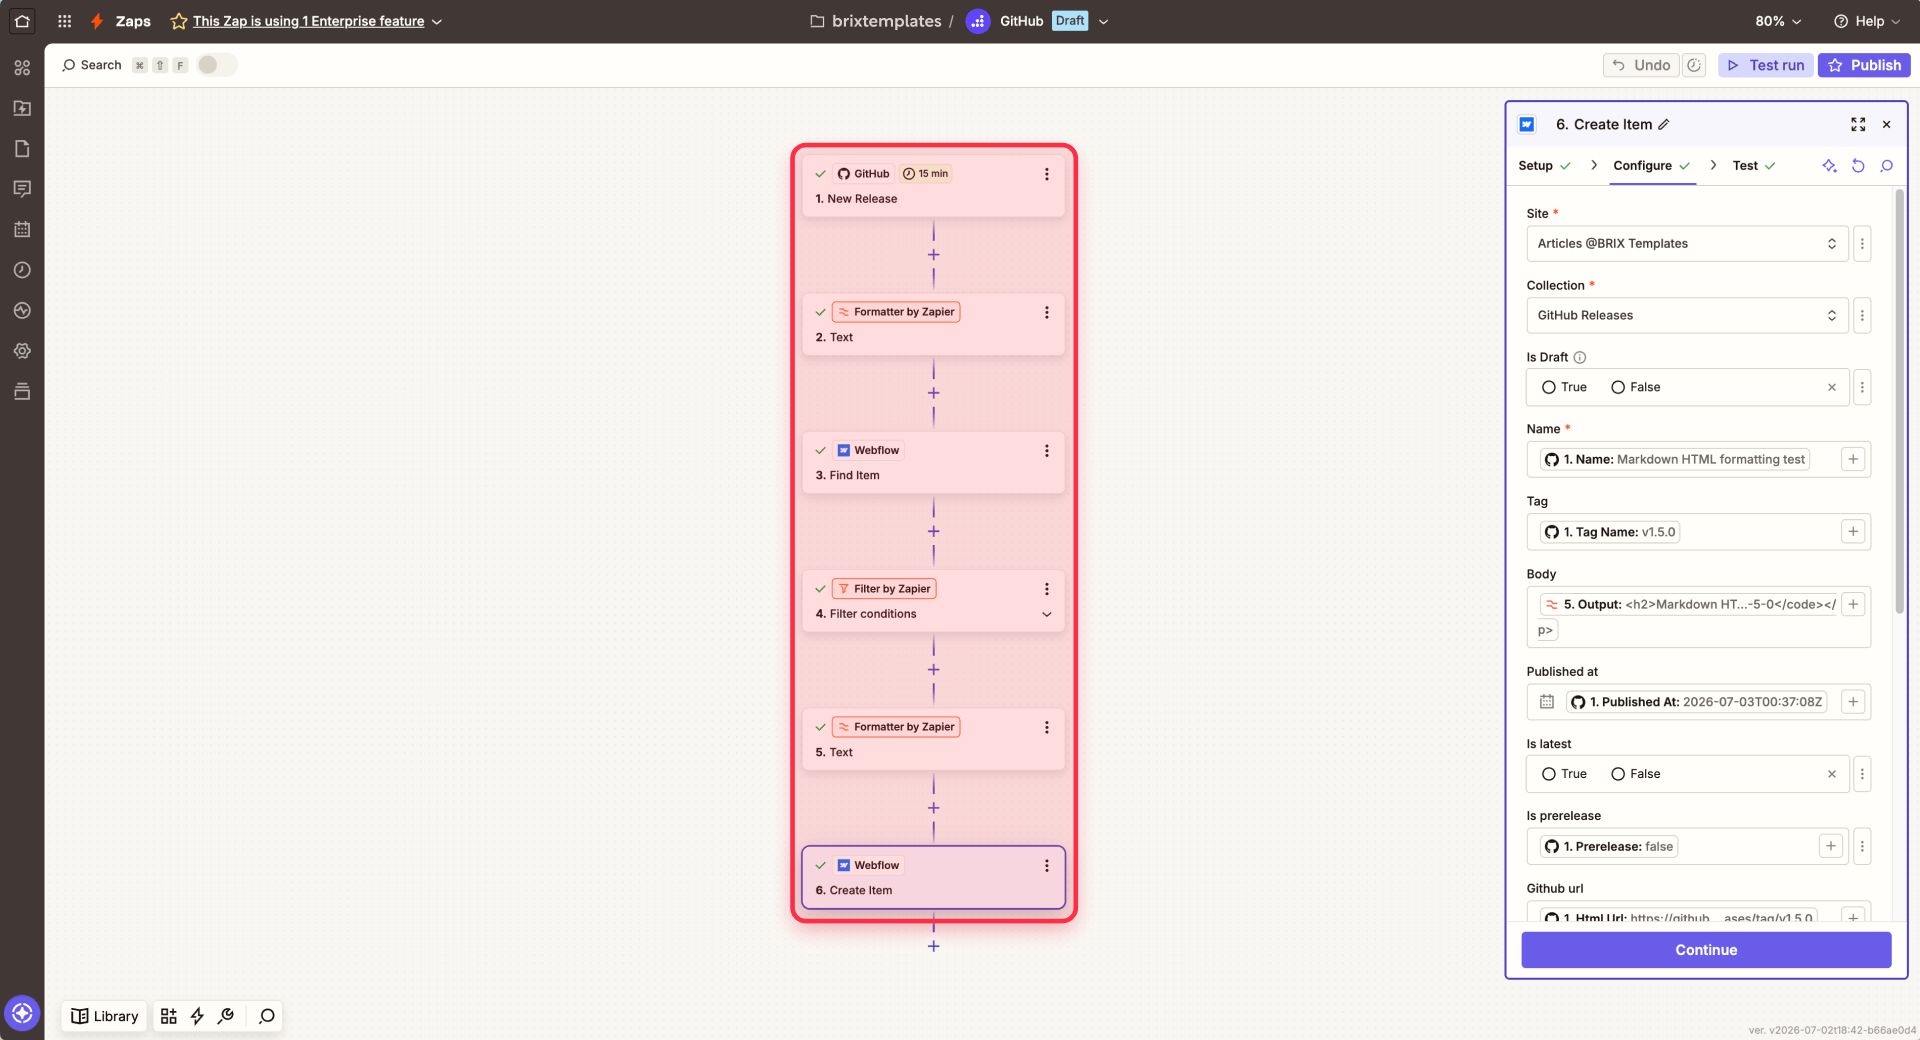Click the search fields icon in panel
Screen dimensions: 1920x1040
tap(1887, 166)
